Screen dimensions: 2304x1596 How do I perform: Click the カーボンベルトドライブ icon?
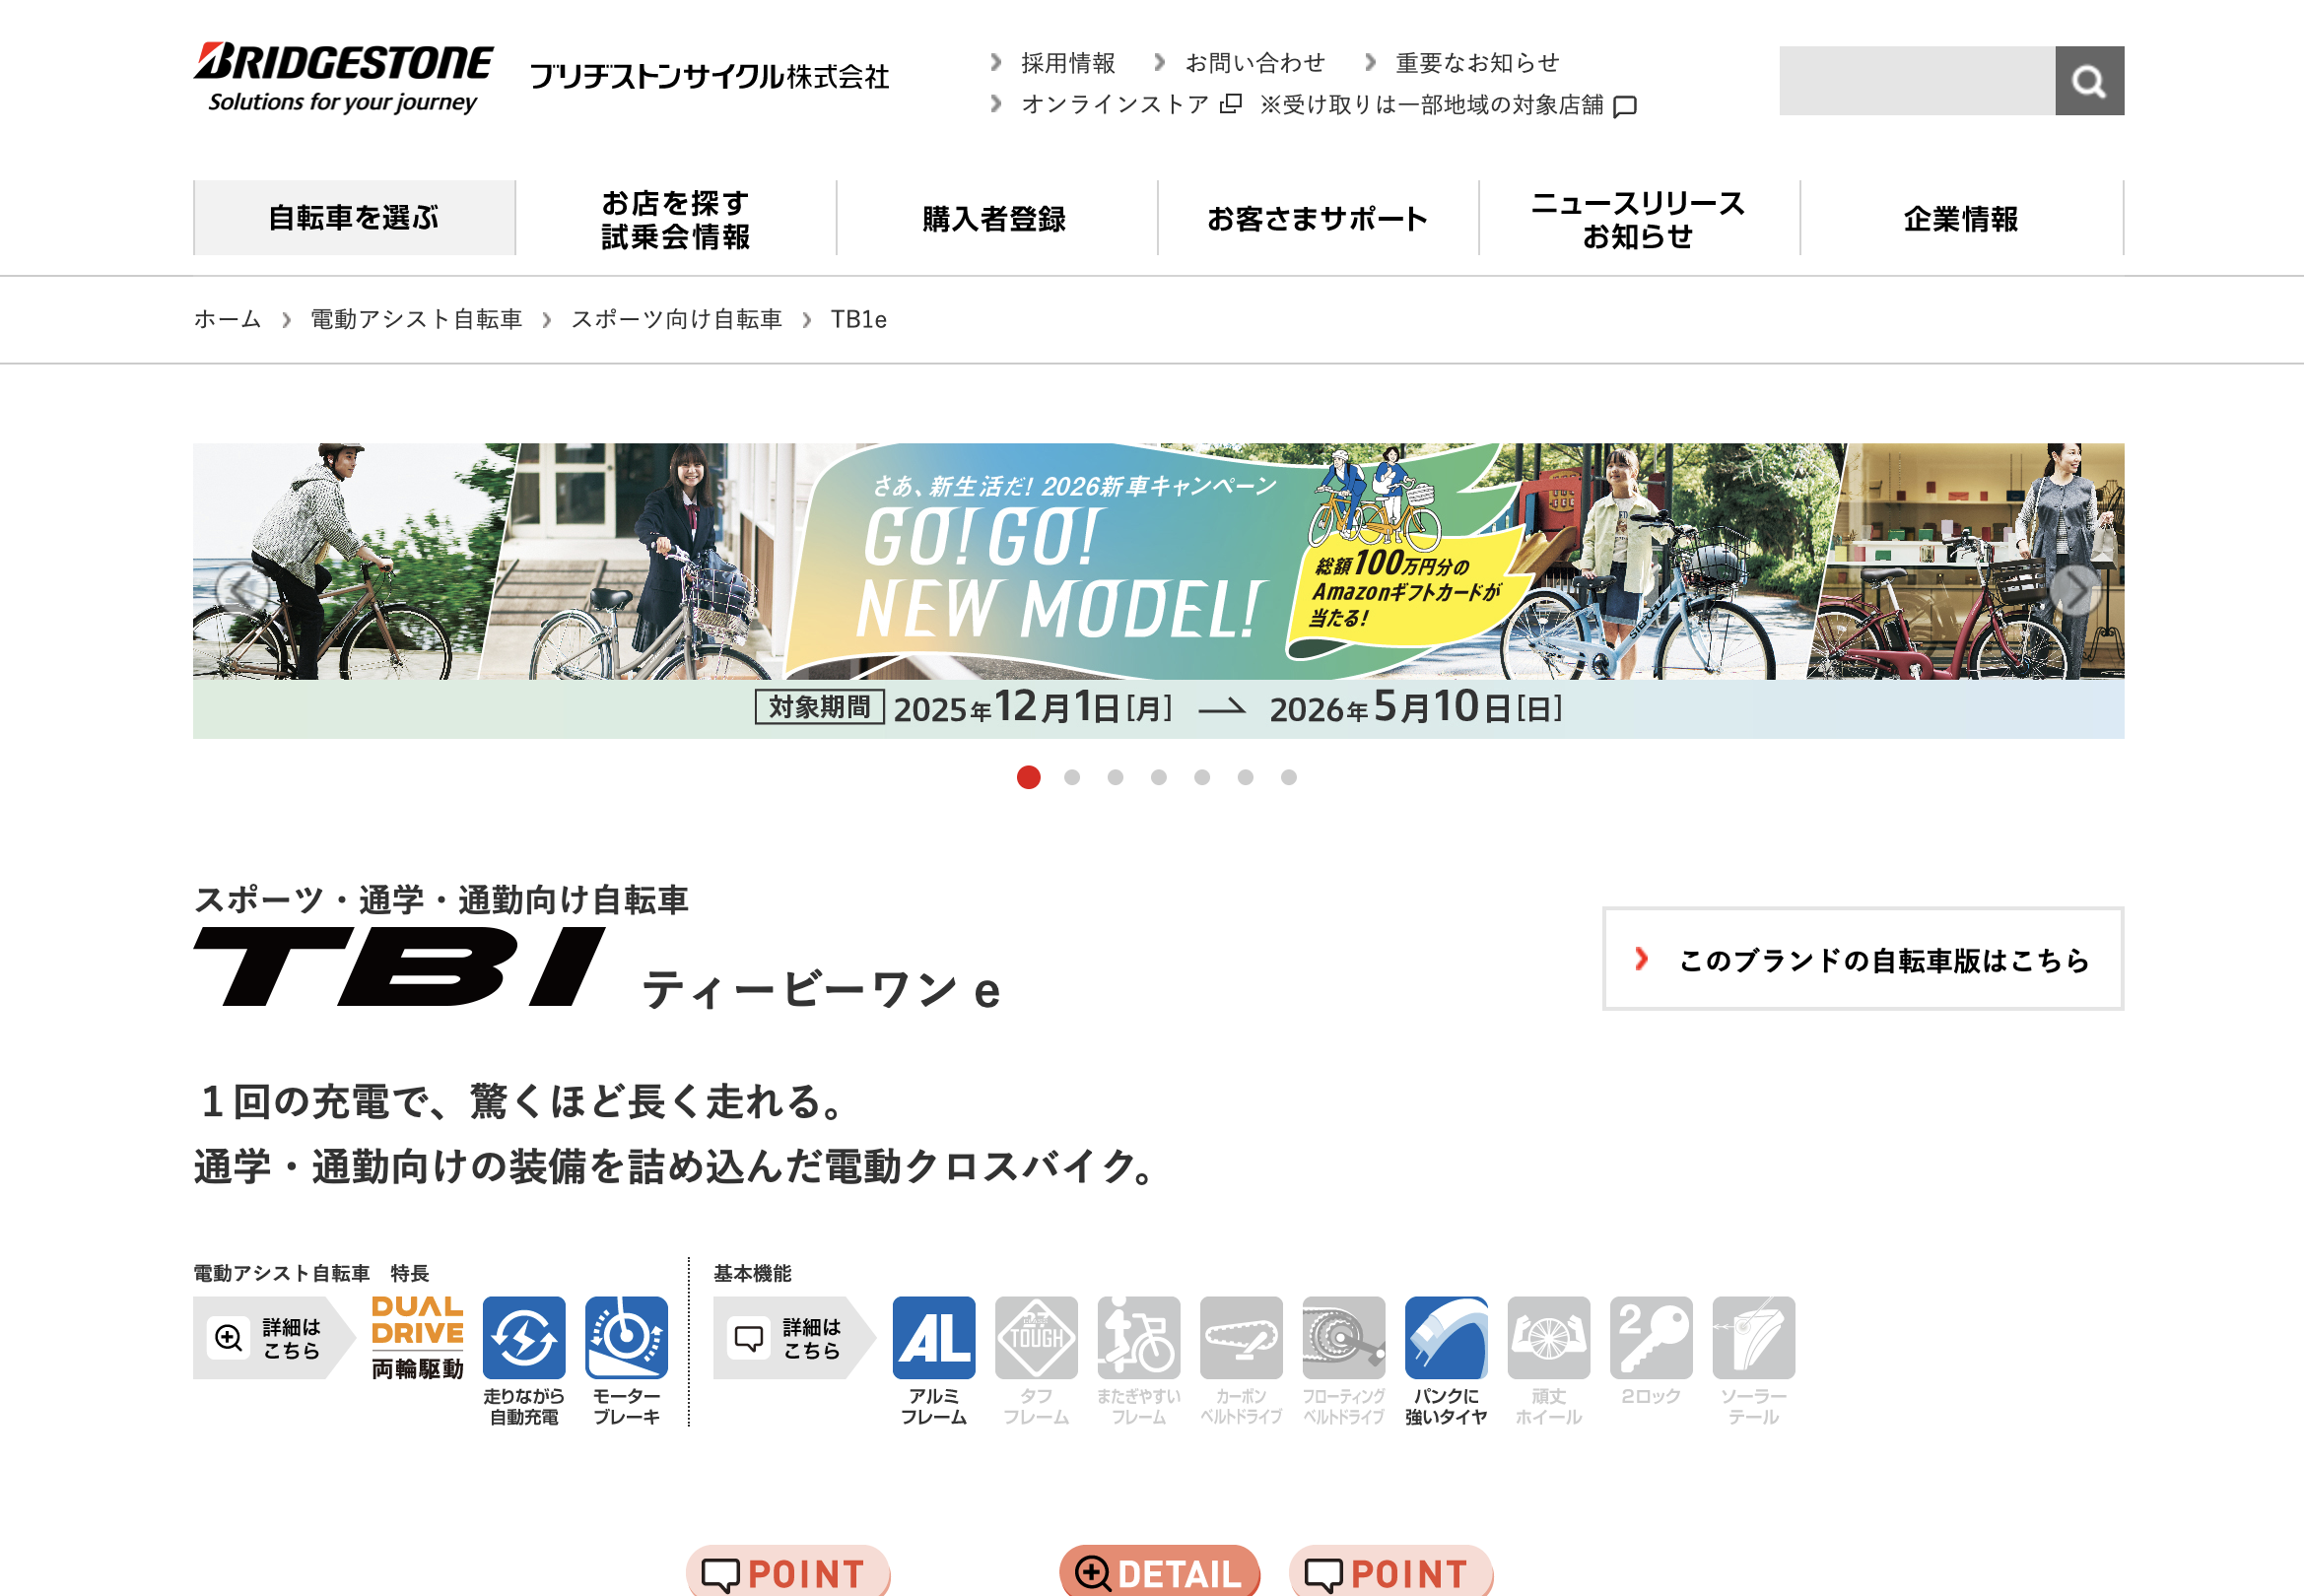tap(1240, 1337)
